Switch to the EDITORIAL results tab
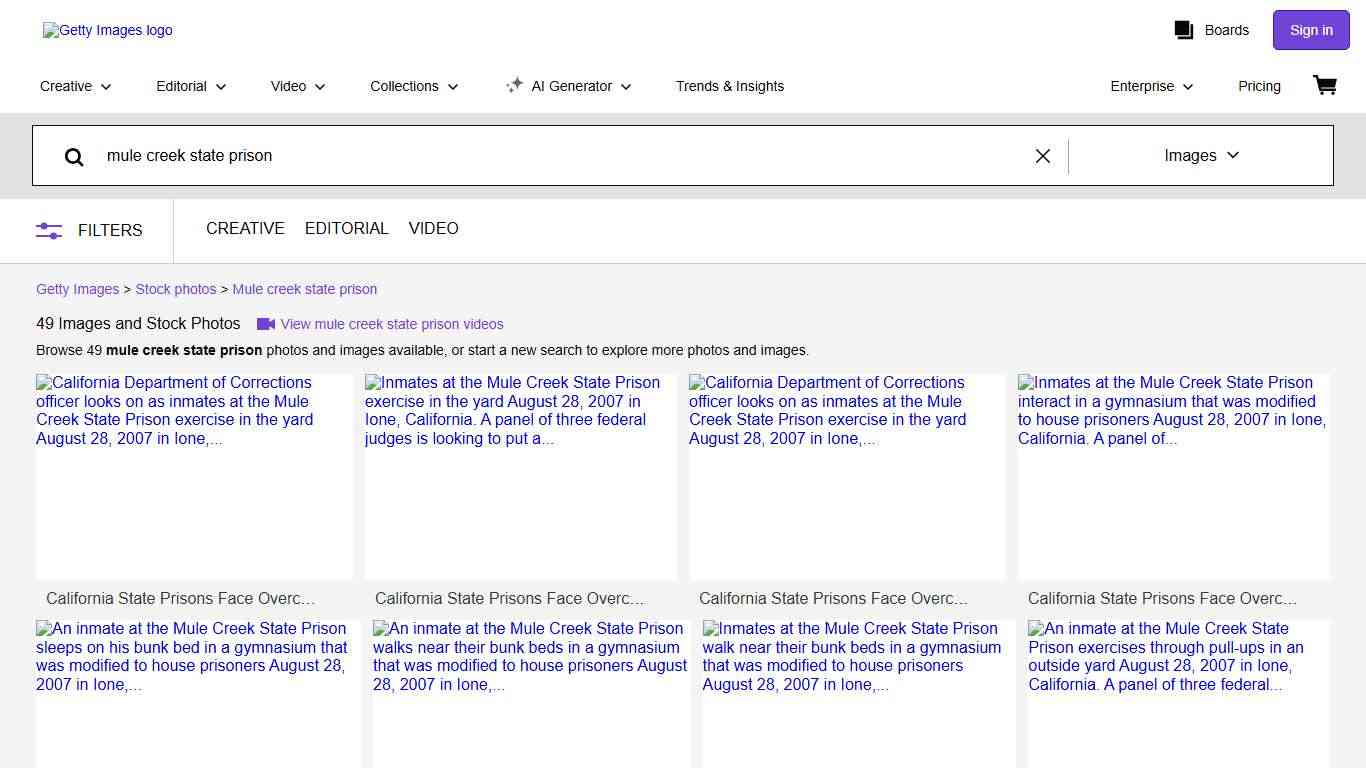Image resolution: width=1366 pixels, height=768 pixels. tap(346, 229)
